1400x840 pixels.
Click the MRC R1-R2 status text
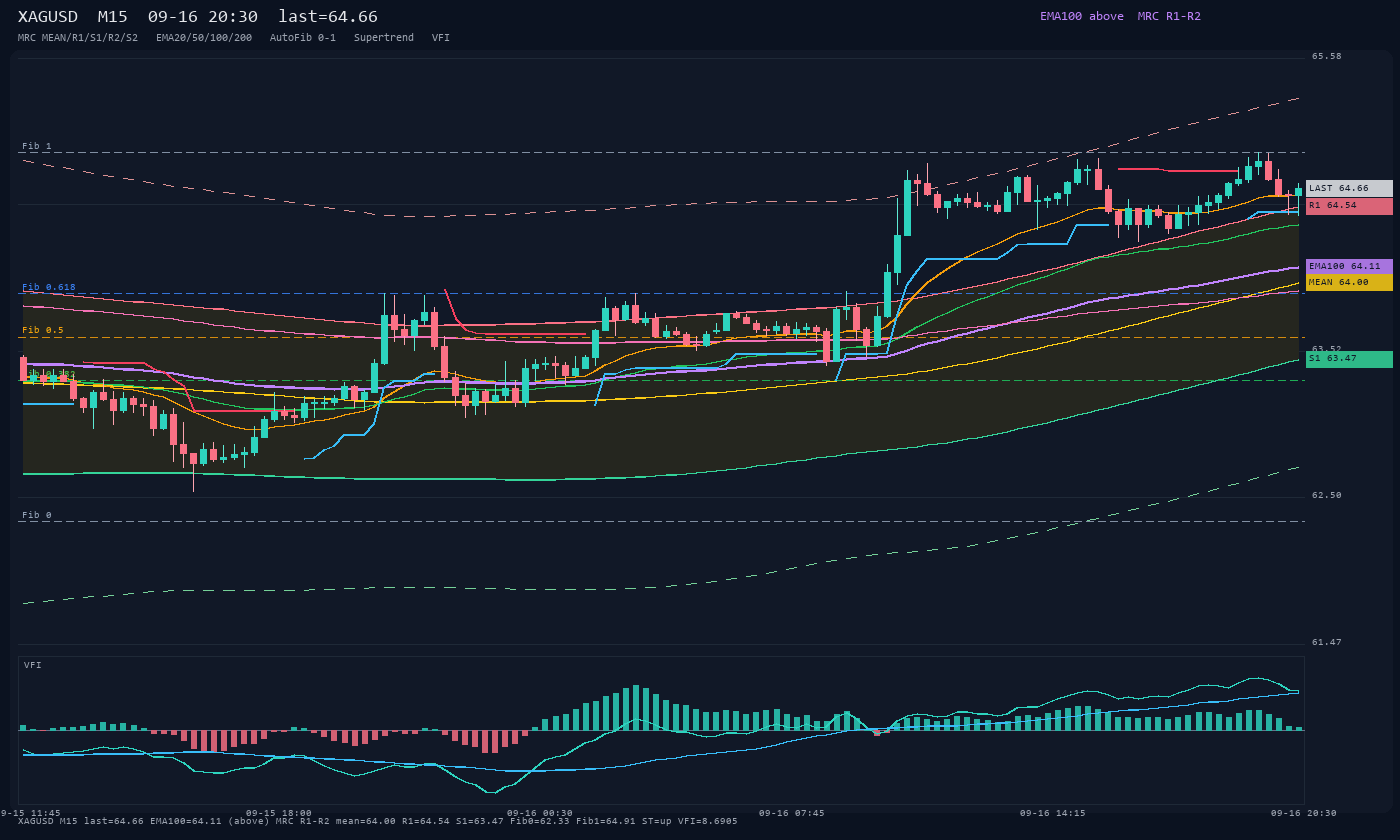tap(1169, 16)
